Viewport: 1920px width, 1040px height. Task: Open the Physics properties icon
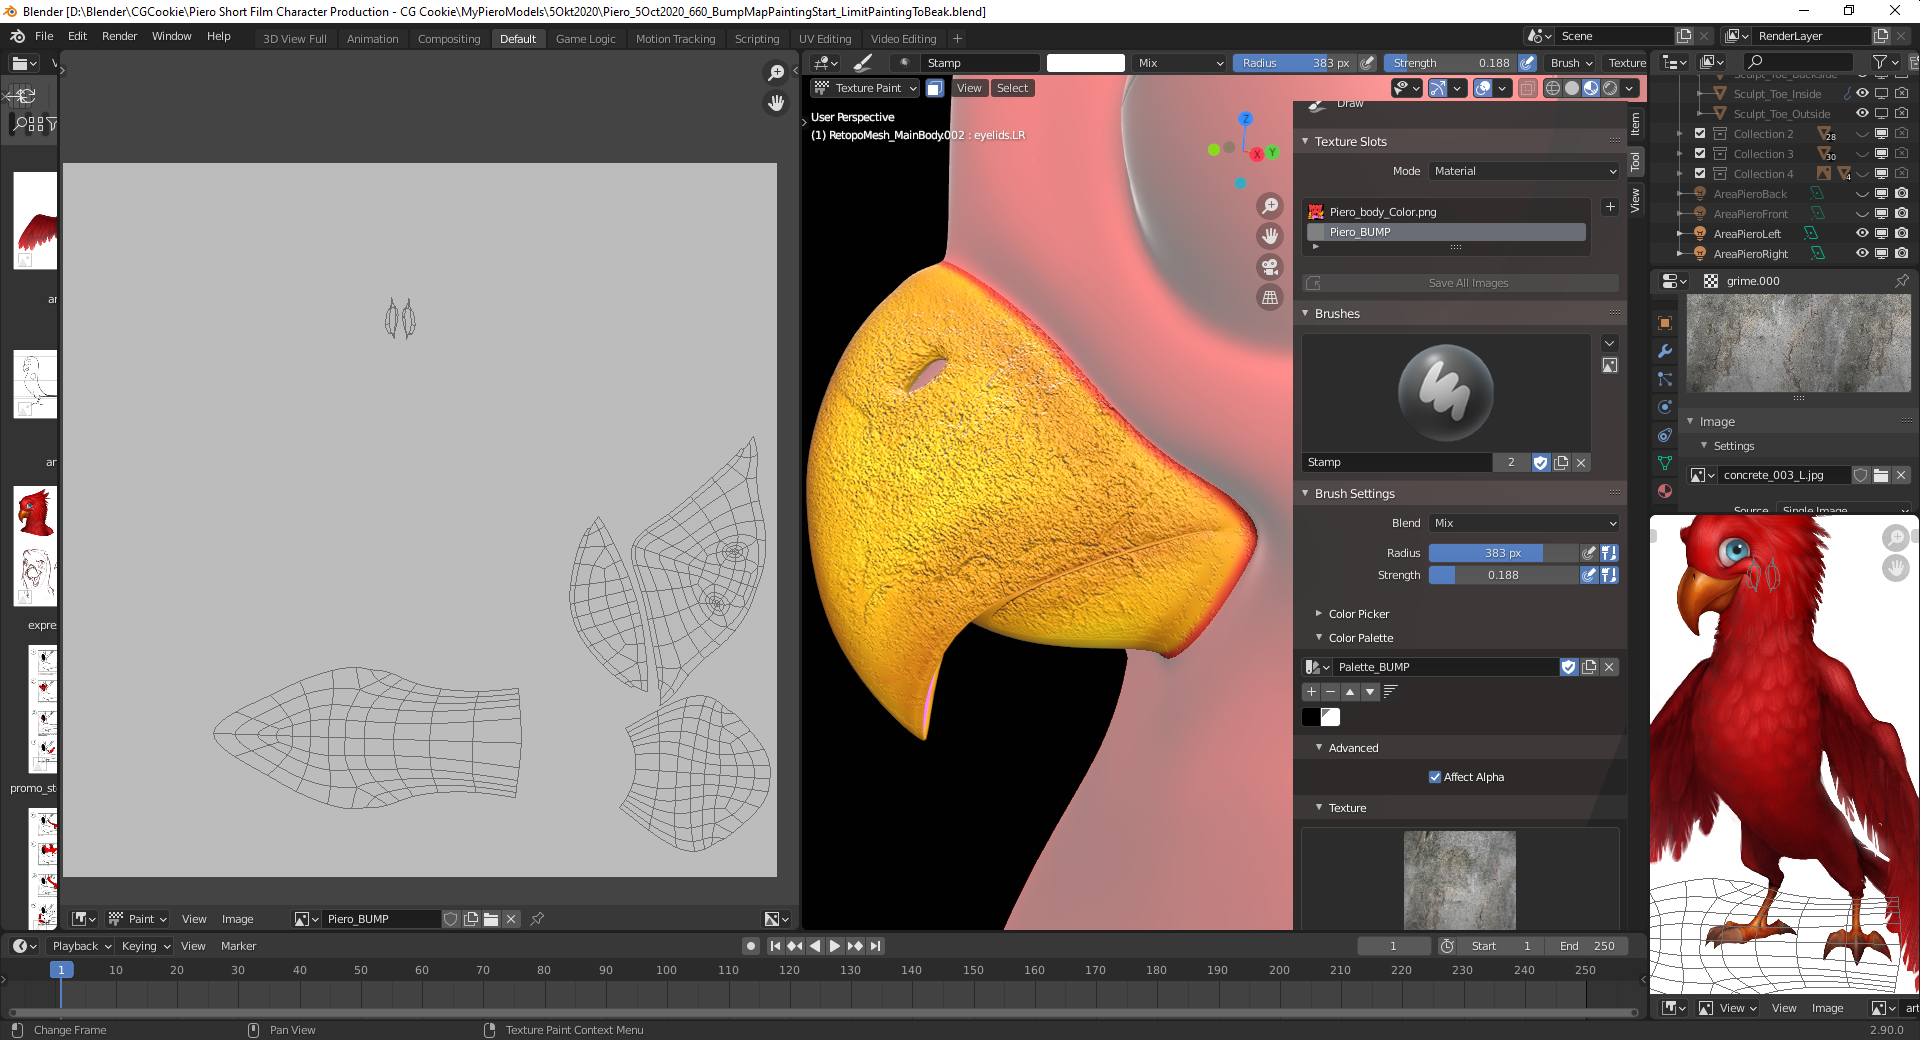pos(1664,406)
